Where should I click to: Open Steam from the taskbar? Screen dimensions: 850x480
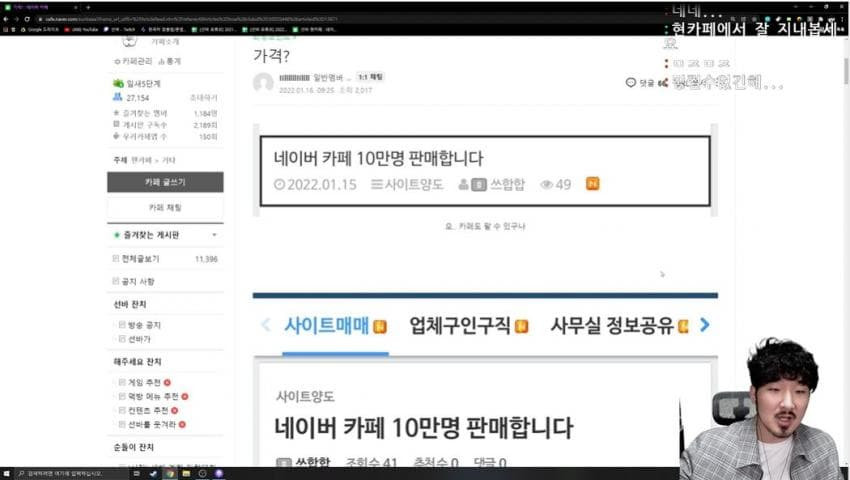click(x=153, y=473)
